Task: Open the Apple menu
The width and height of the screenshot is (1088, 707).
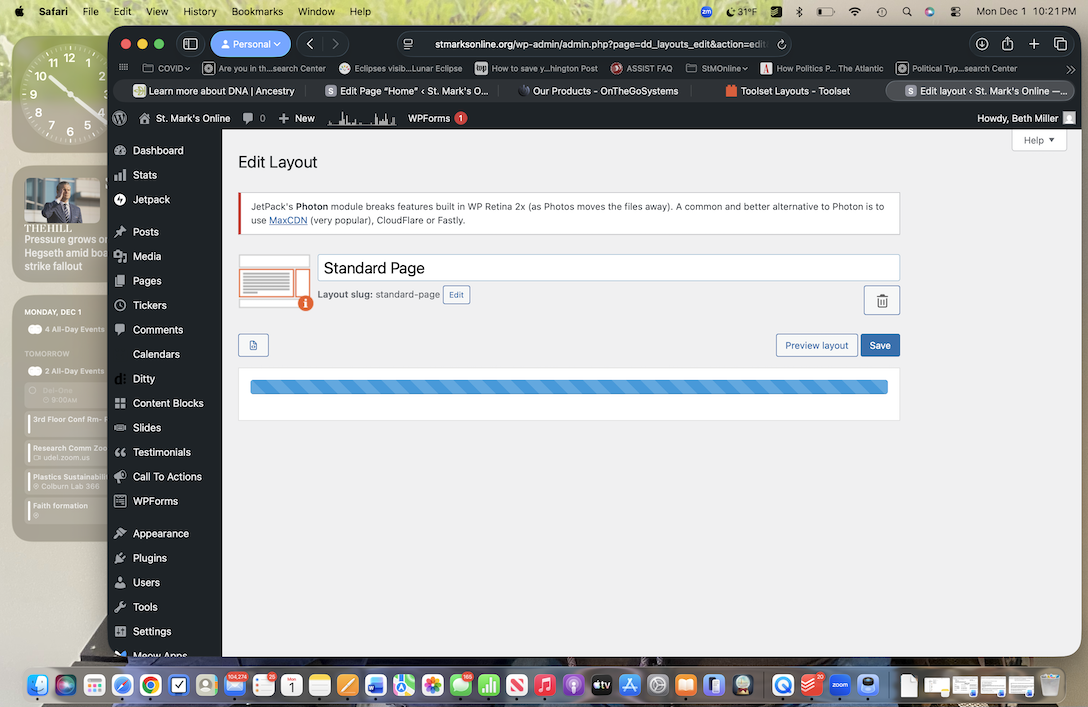Action: pyautogui.click(x=19, y=12)
